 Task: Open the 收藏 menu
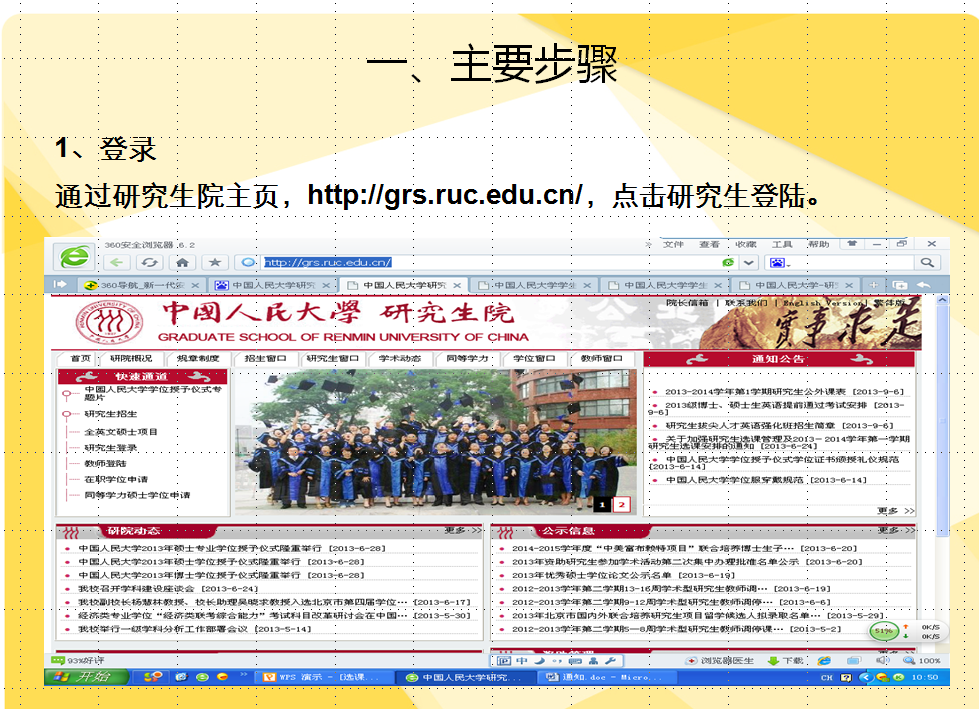click(745, 244)
